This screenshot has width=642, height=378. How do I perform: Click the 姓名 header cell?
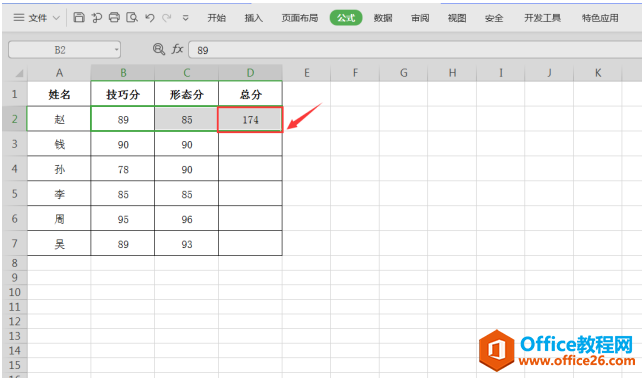click(59, 94)
